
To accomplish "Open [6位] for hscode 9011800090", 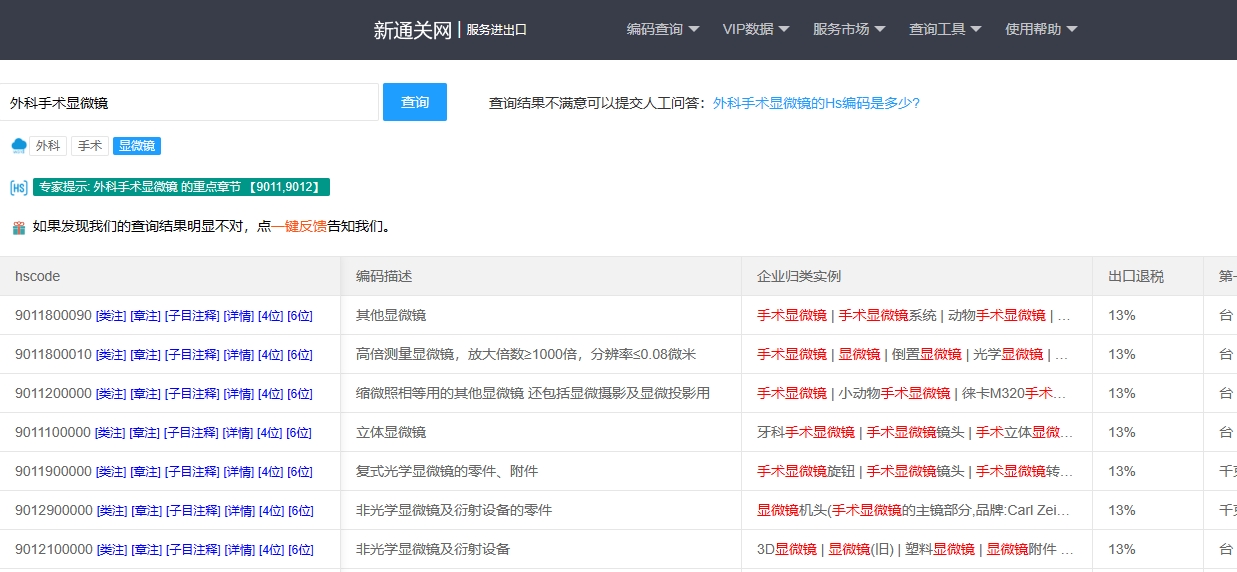I will pos(300,316).
